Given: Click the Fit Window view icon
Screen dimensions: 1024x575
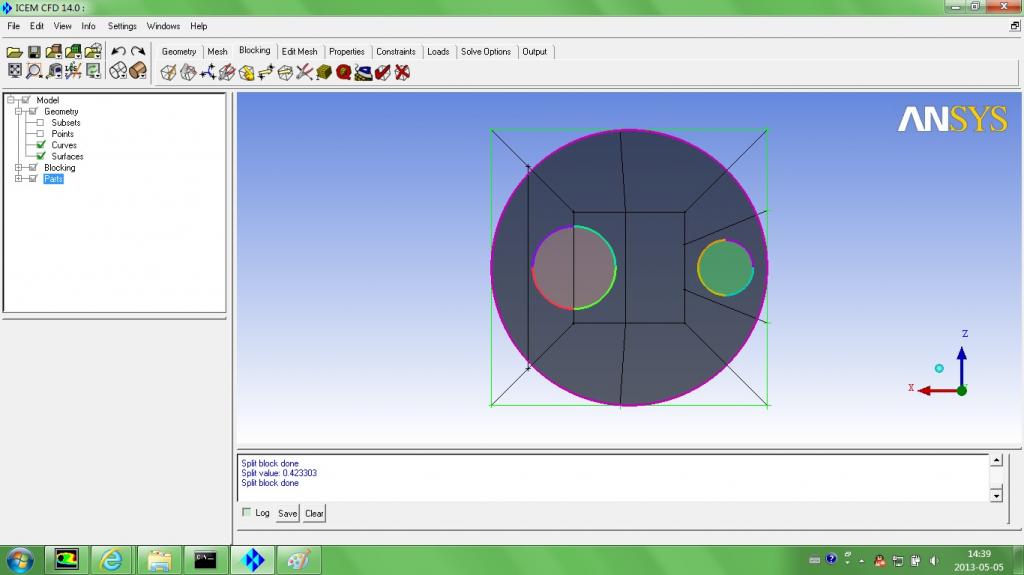Looking at the screenshot, I should tap(14, 71).
